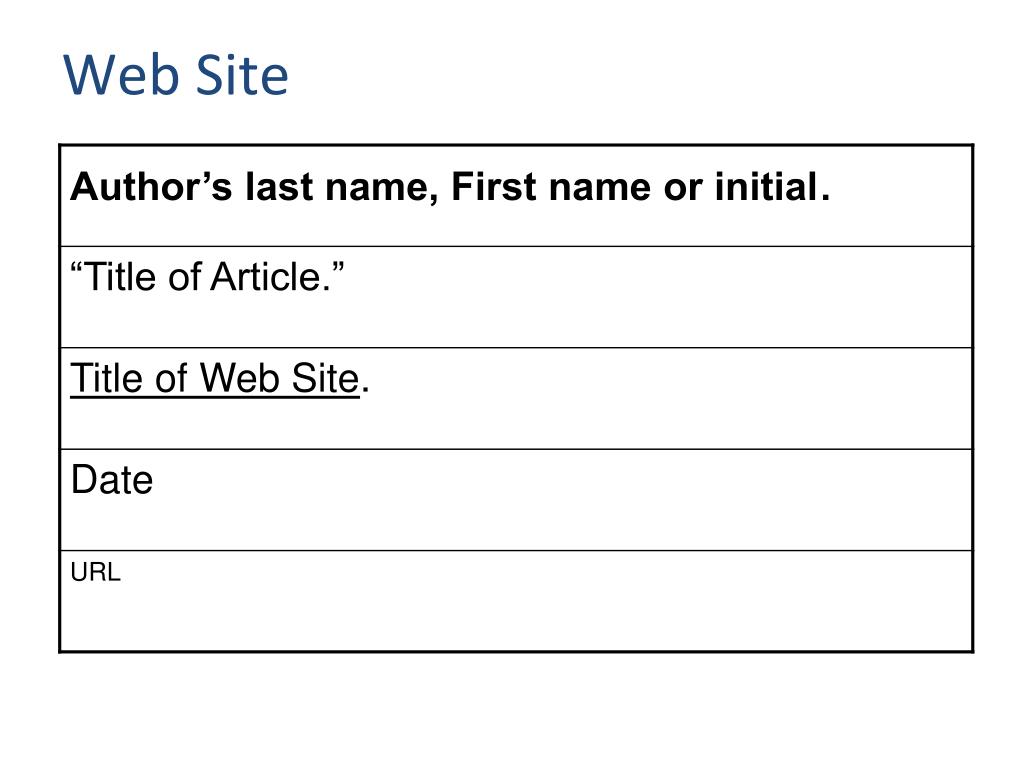Click the word "Site" in the blue heading
1024x768 pixels.
[x=242, y=74]
